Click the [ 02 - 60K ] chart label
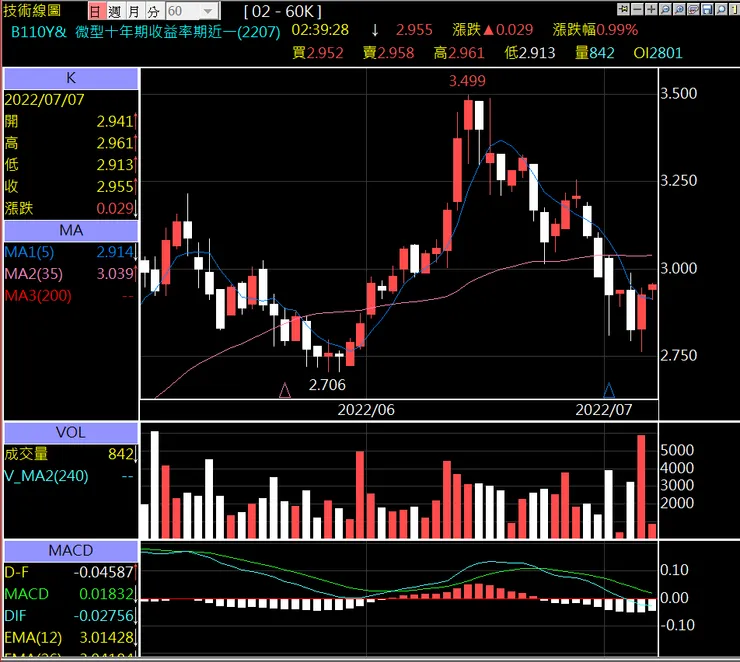This screenshot has height=662, width=740. pyautogui.click(x=283, y=11)
